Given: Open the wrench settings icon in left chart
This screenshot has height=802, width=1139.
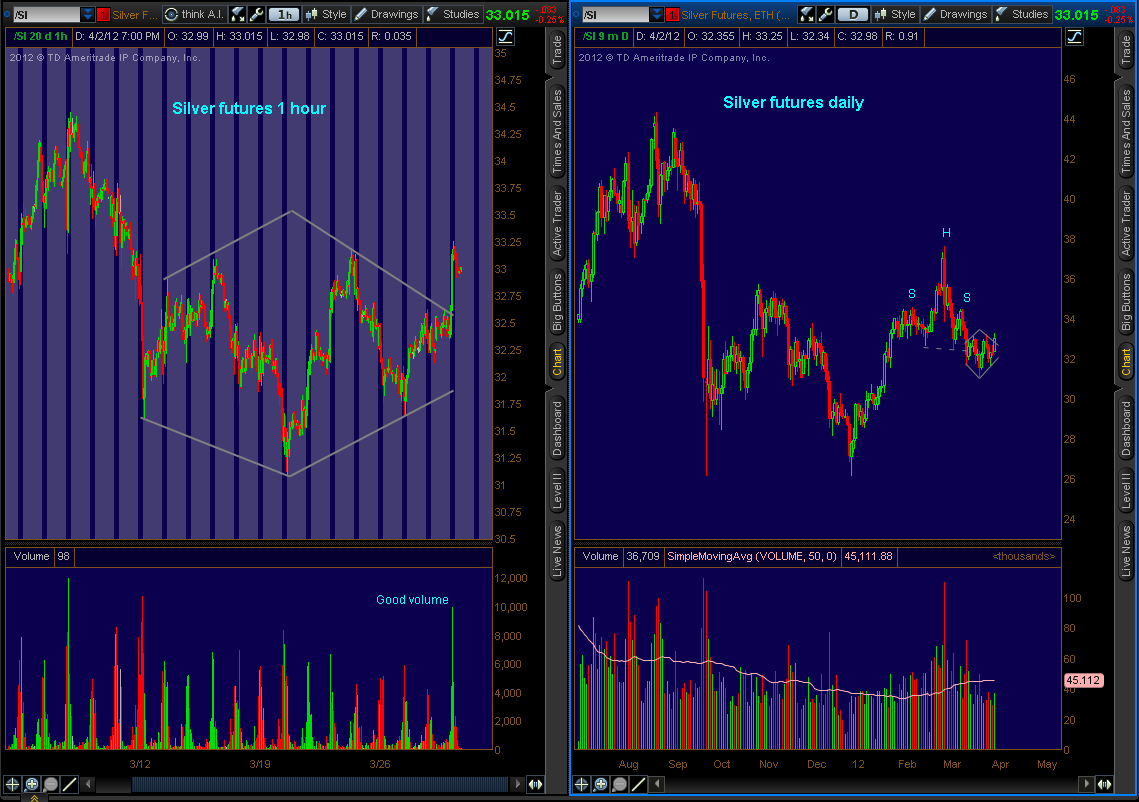Looking at the screenshot, I should 256,14.
